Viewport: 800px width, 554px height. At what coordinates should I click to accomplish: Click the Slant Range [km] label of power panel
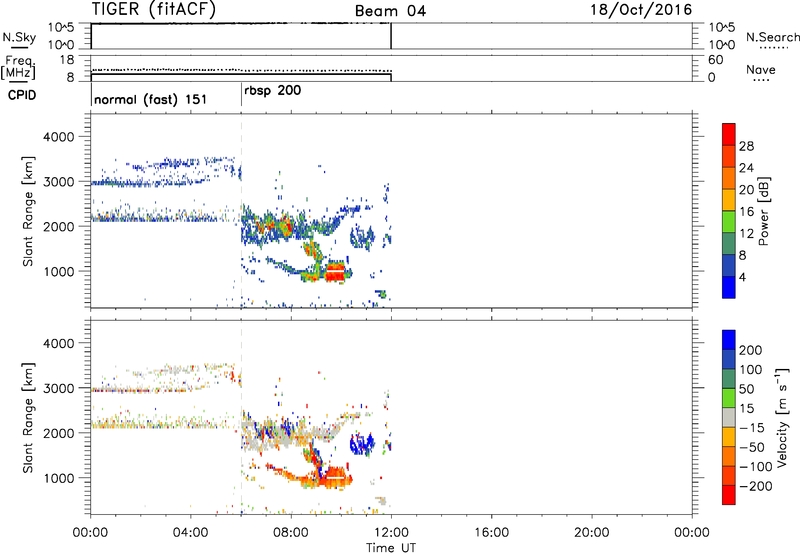pos(28,211)
